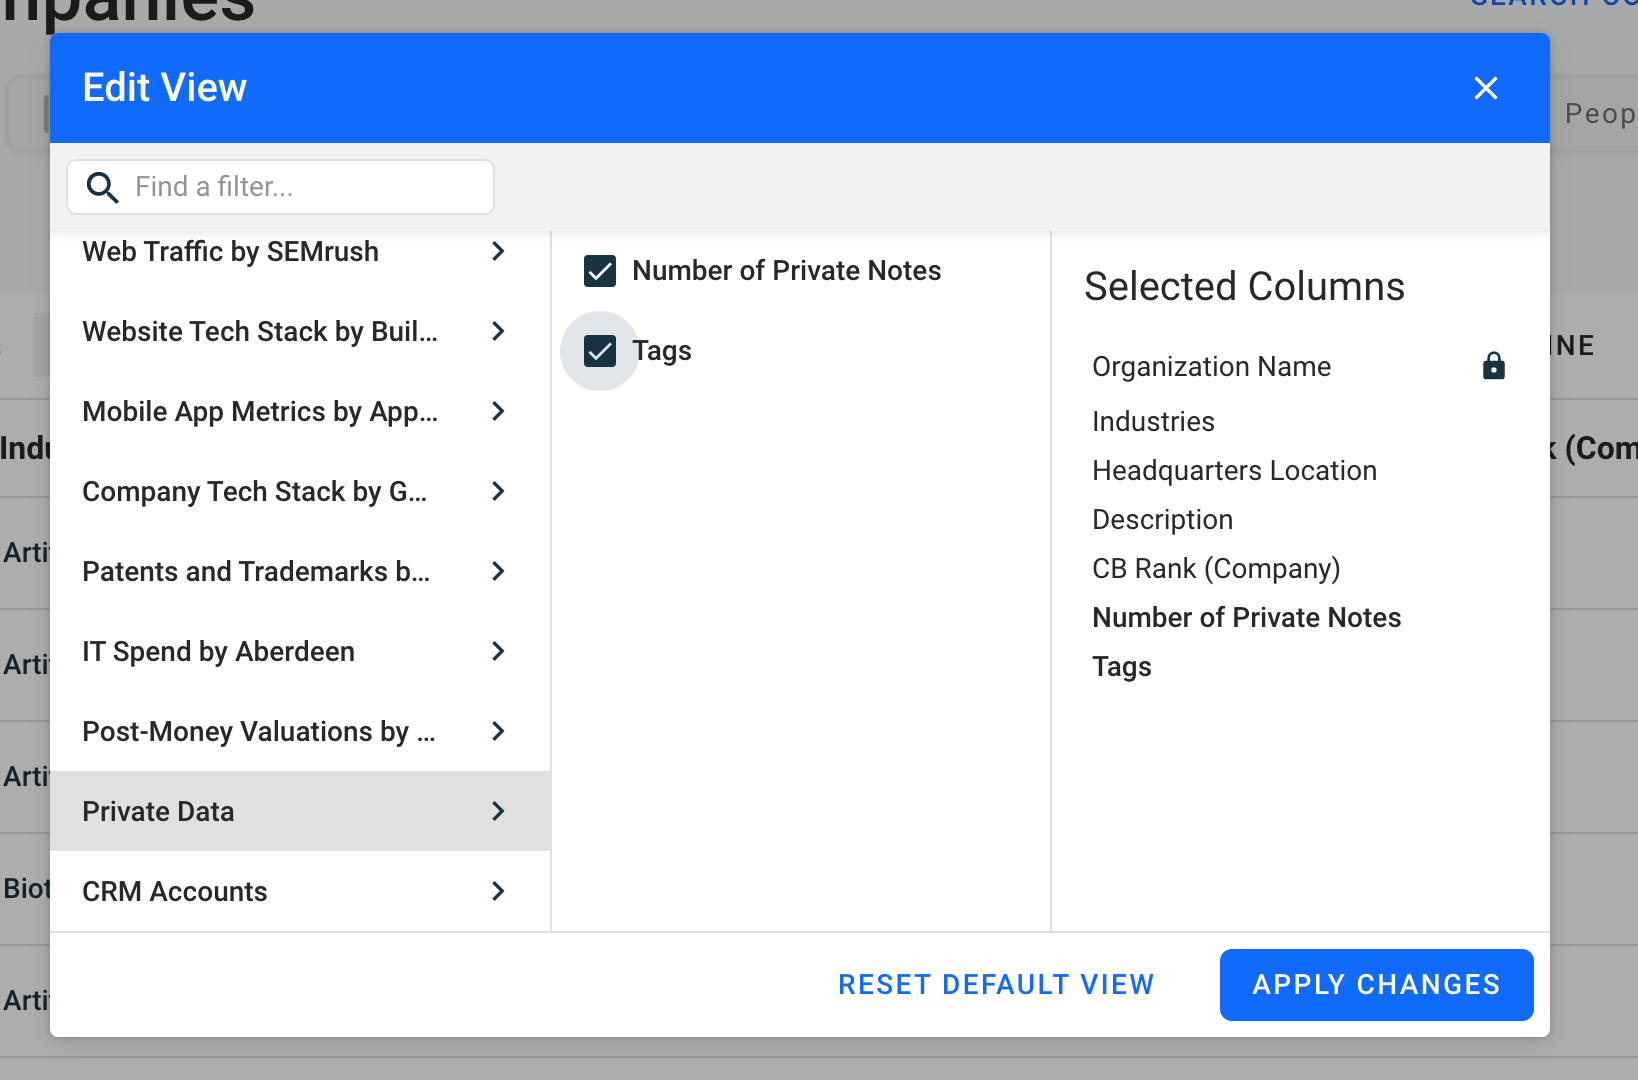
Task: Open Patents and Trademarks category
Action: (x=300, y=571)
